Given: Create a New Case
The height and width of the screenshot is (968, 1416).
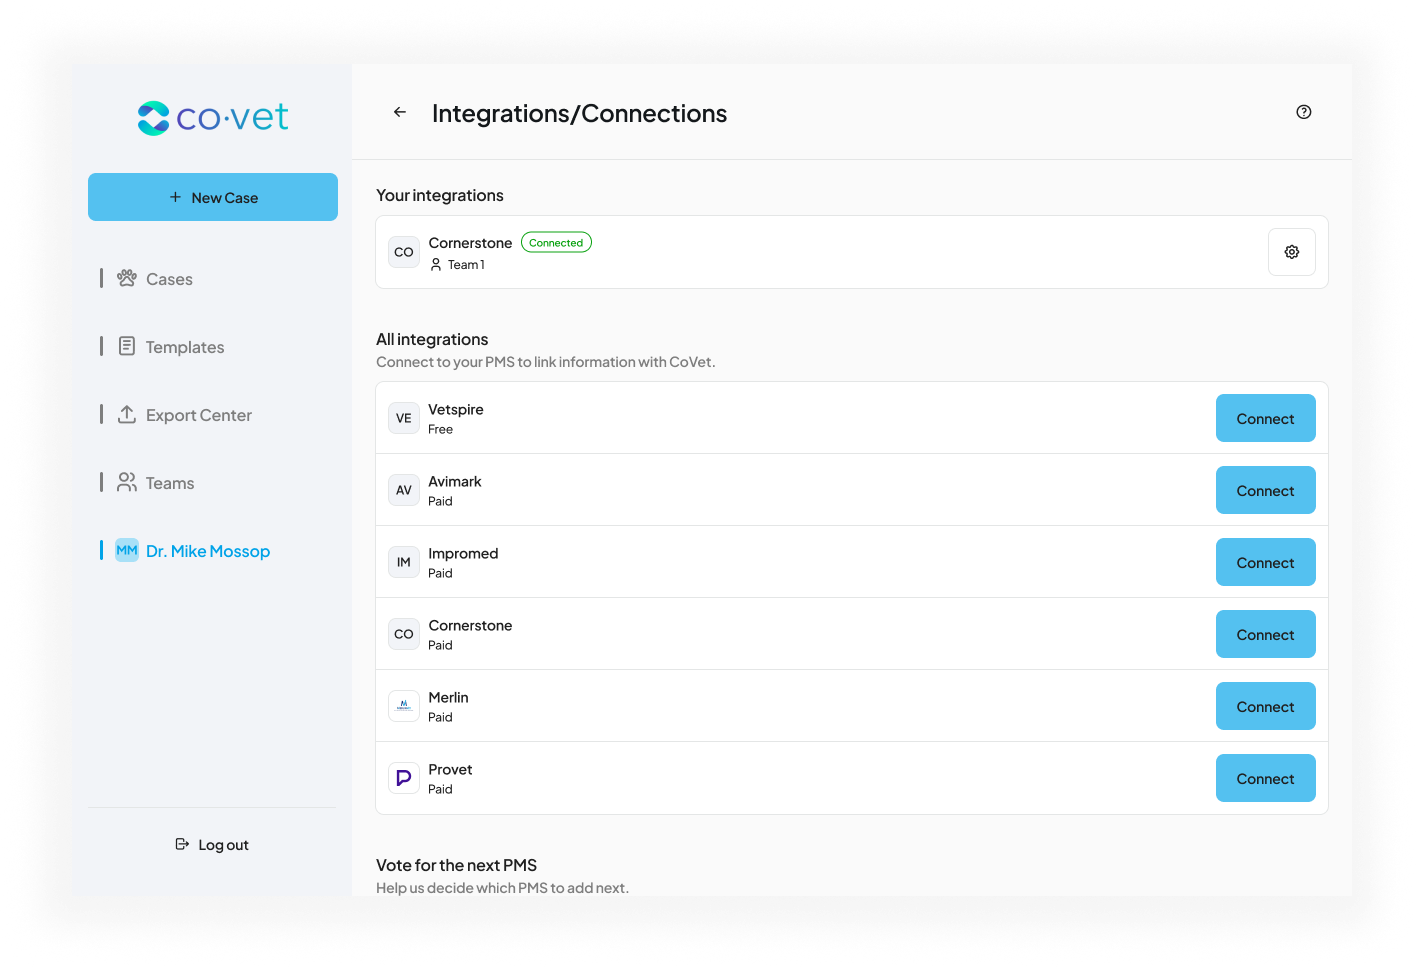Looking at the screenshot, I should [213, 197].
